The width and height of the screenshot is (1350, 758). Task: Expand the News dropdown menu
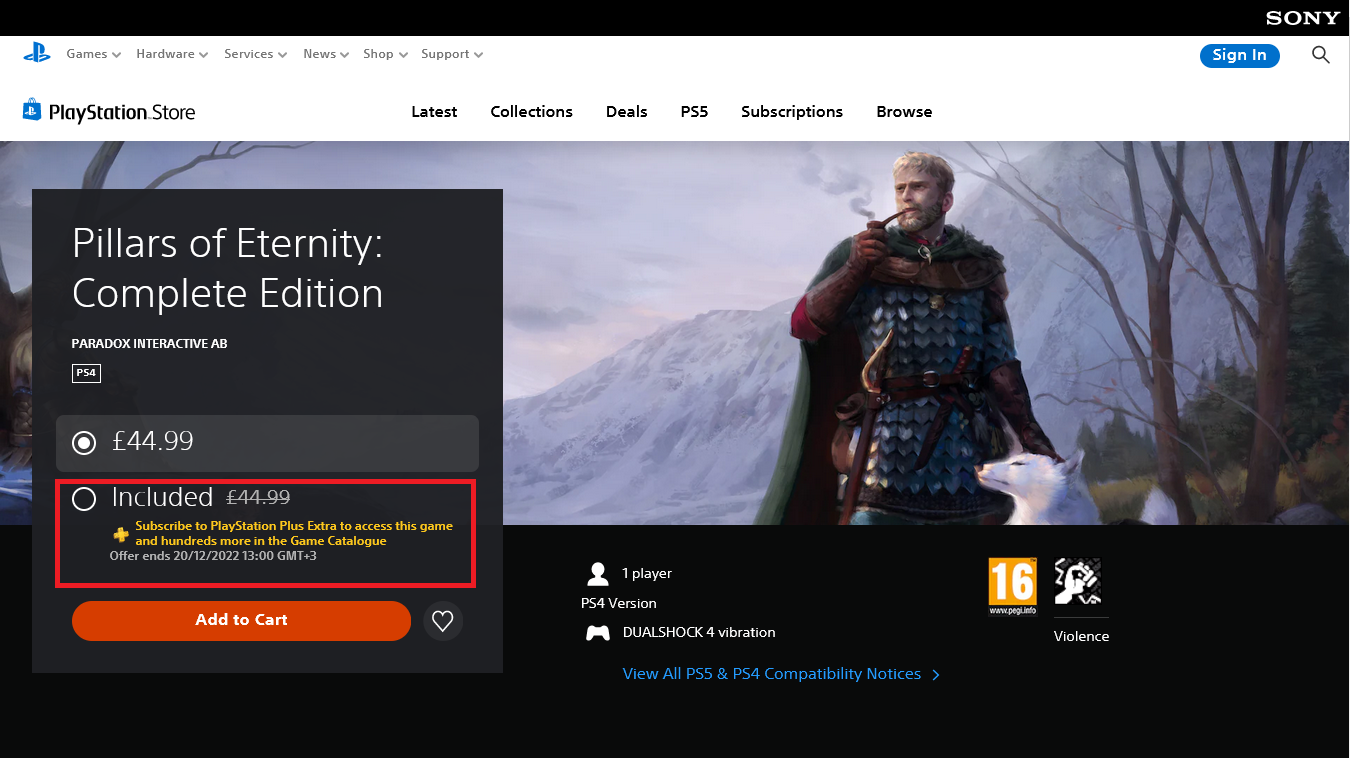[326, 54]
